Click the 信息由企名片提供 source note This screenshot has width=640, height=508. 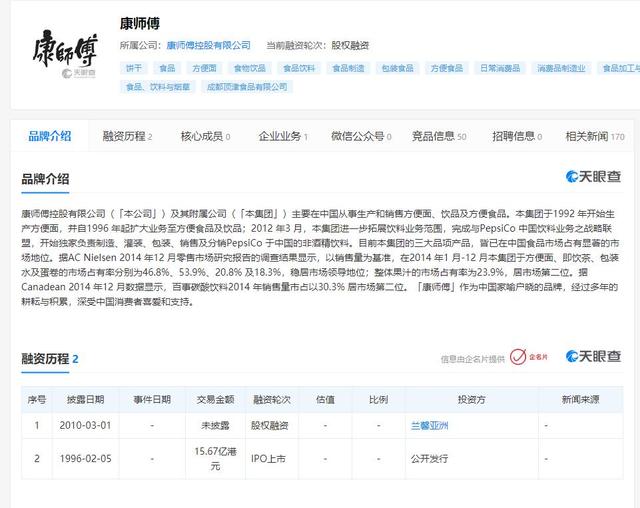point(473,359)
